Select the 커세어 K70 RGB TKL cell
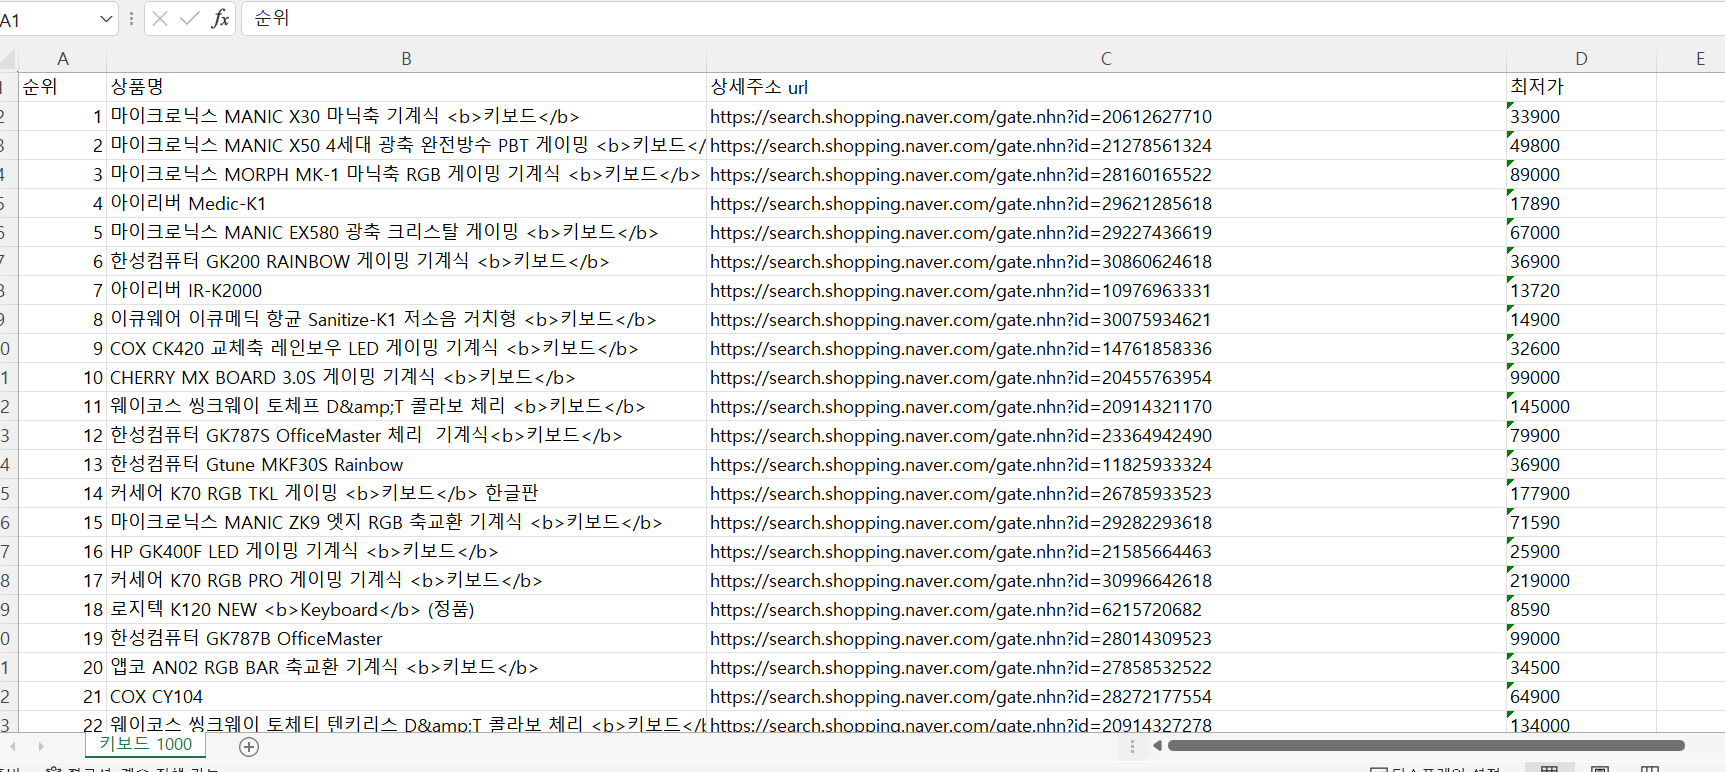1725x772 pixels. (x=406, y=493)
